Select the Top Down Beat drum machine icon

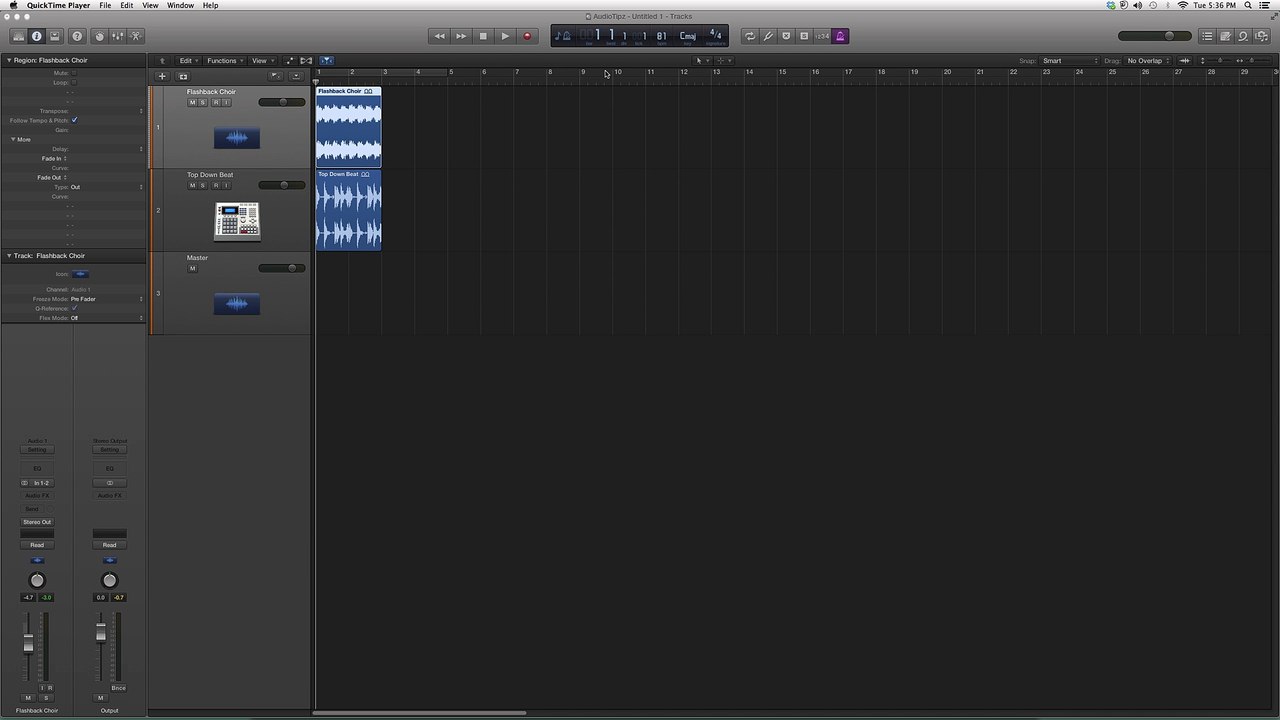tap(237, 221)
